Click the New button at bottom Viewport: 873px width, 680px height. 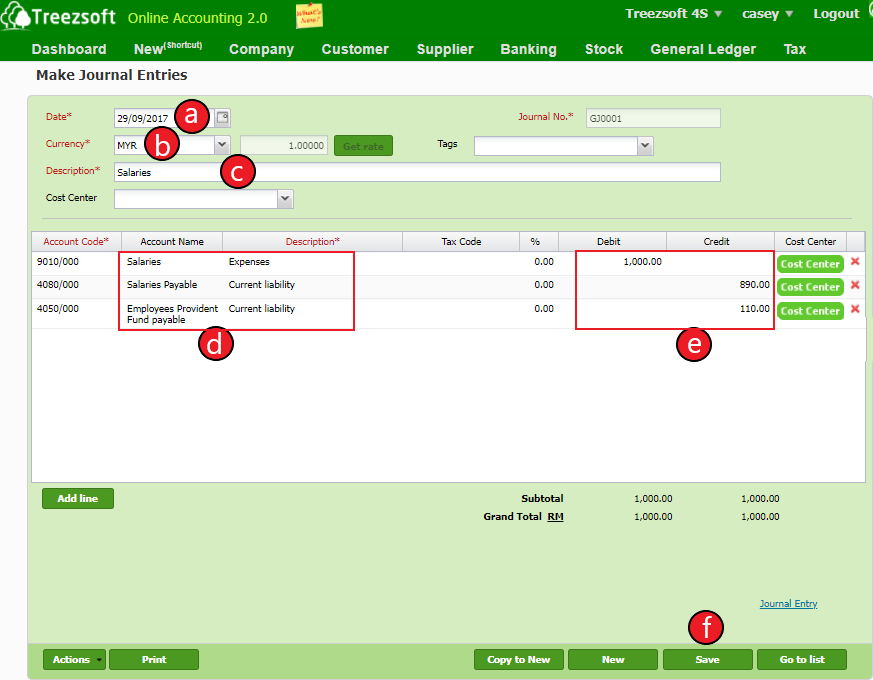coord(613,659)
